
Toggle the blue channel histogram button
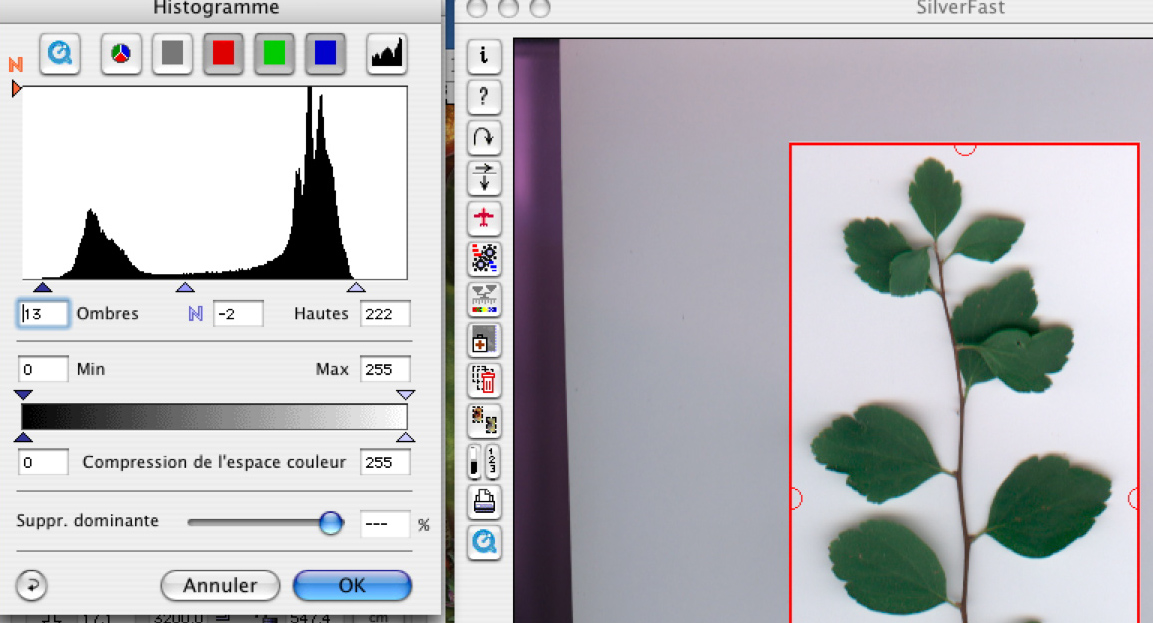point(325,54)
